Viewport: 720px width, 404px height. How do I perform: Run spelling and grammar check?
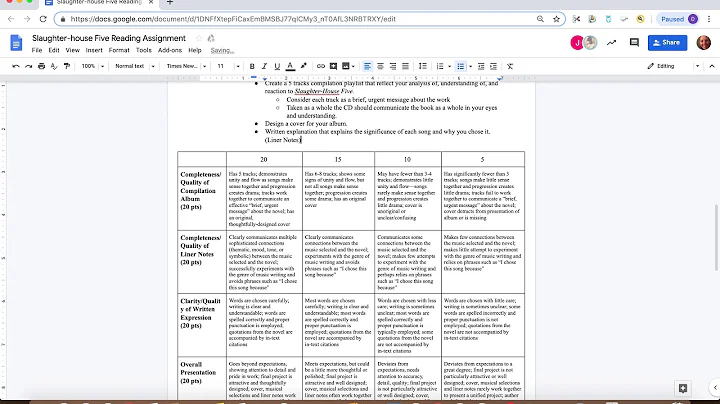pyautogui.click(x=54, y=66)
